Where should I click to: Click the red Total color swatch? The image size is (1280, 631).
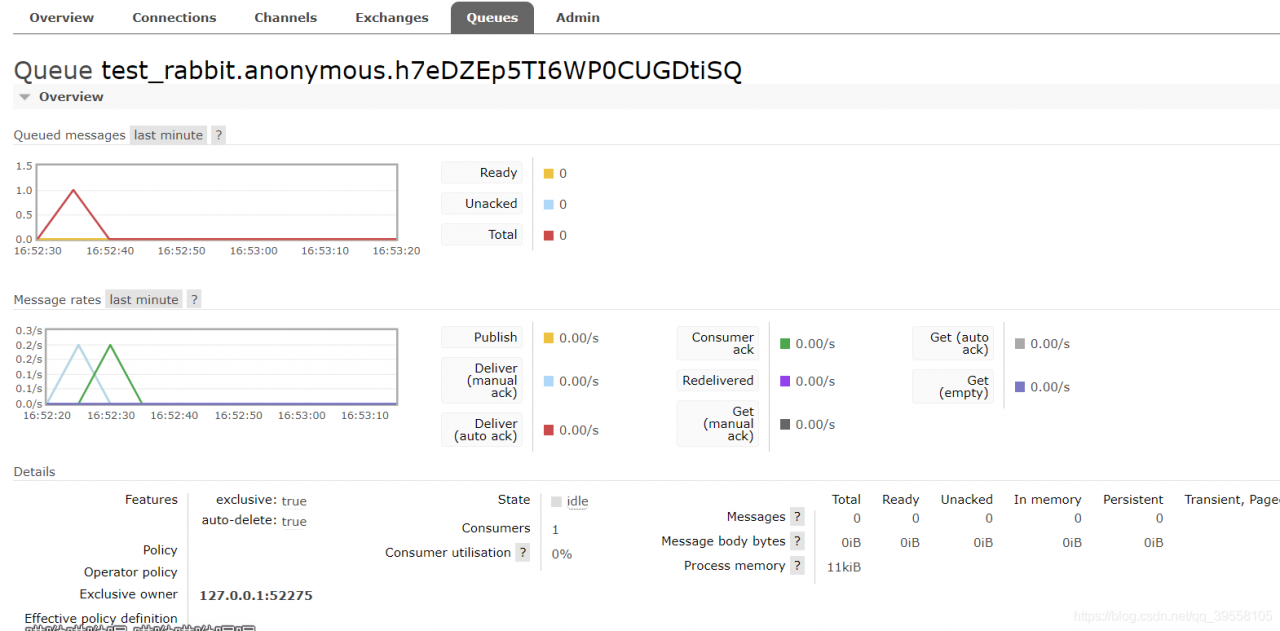548,236
